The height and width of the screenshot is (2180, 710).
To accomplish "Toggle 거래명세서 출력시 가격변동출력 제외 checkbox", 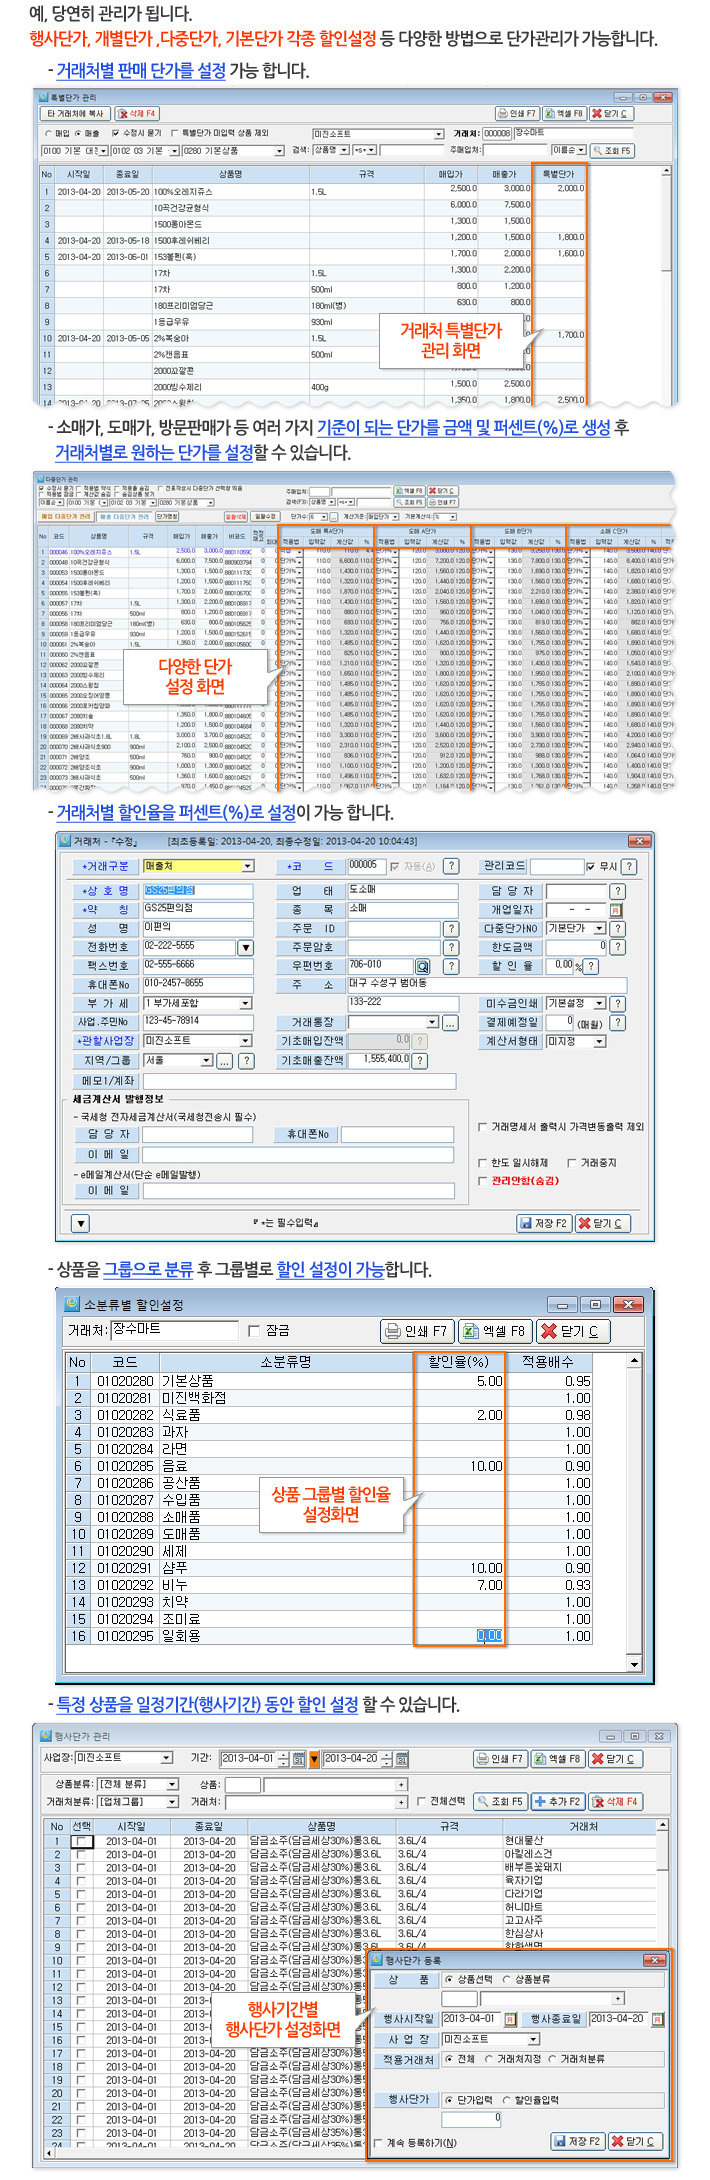I will [x=482, y=1127].
